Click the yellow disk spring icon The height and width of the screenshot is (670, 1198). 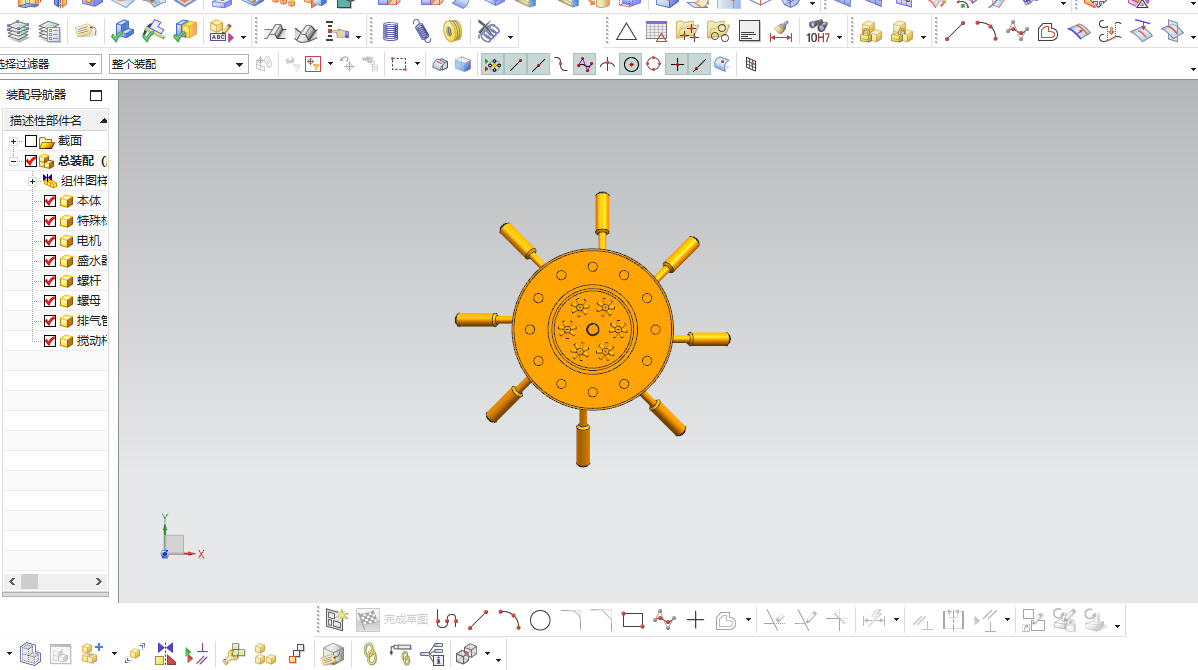point(452,31)
